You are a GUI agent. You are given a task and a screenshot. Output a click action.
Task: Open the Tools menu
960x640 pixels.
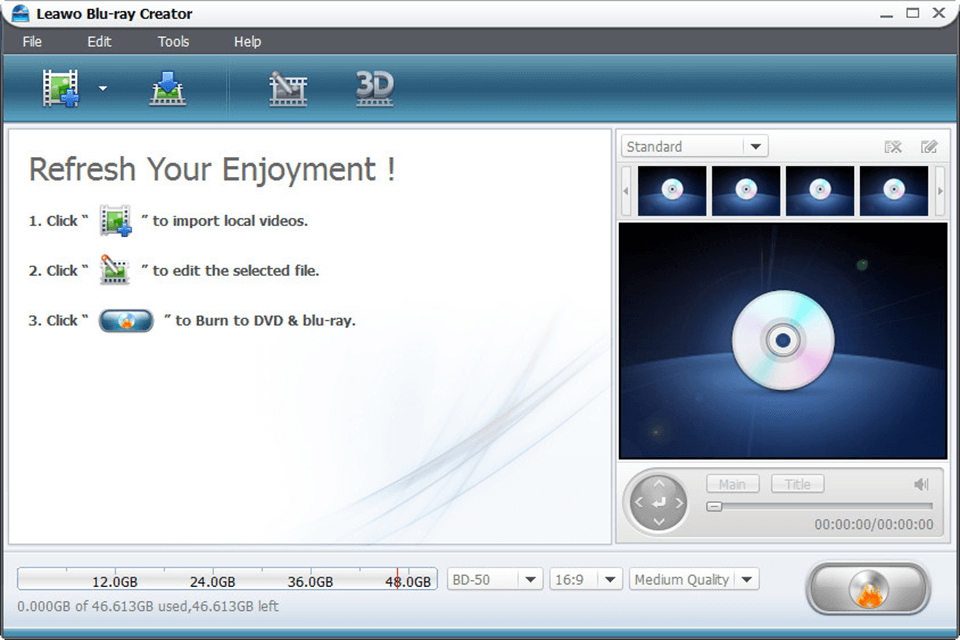click(x=172, y=41)
